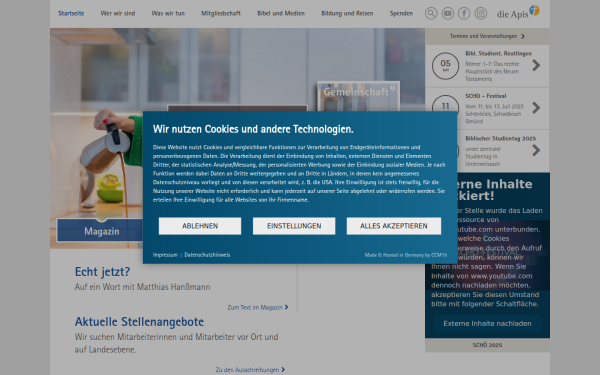The width and height of the screenshot is (600, 375).
Task: Open the Was wir tun menu
Action: pyautogui.click(x=168, y=13)
